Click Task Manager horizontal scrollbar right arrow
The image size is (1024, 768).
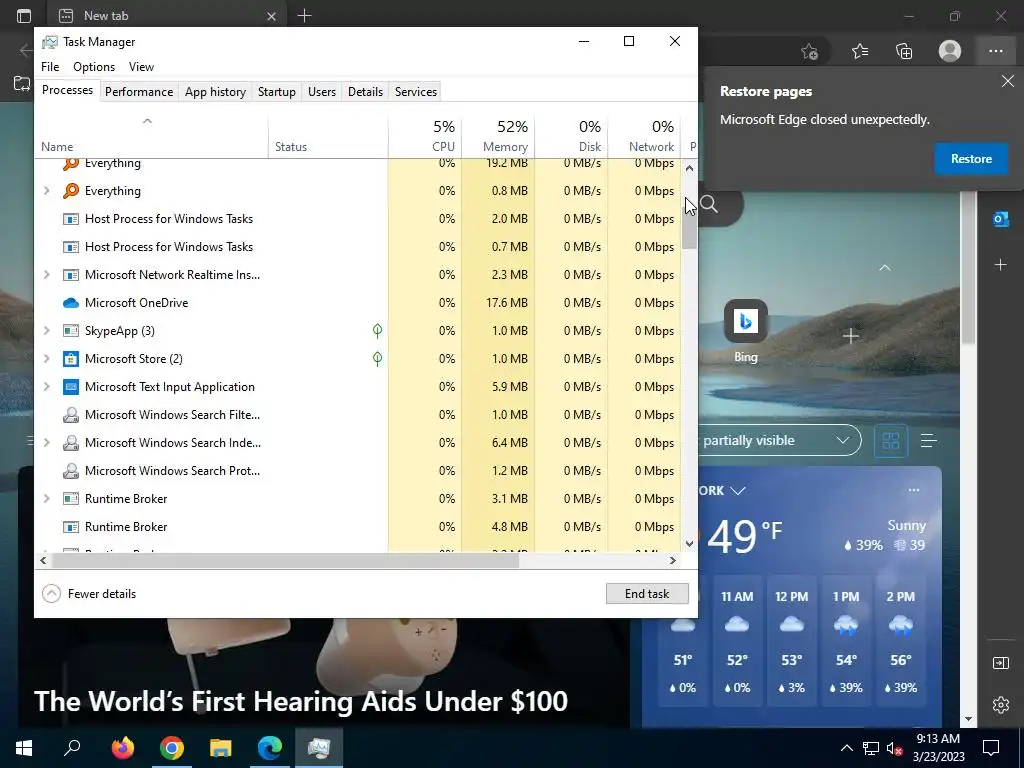pyautogui.click(x=673, y=560)
